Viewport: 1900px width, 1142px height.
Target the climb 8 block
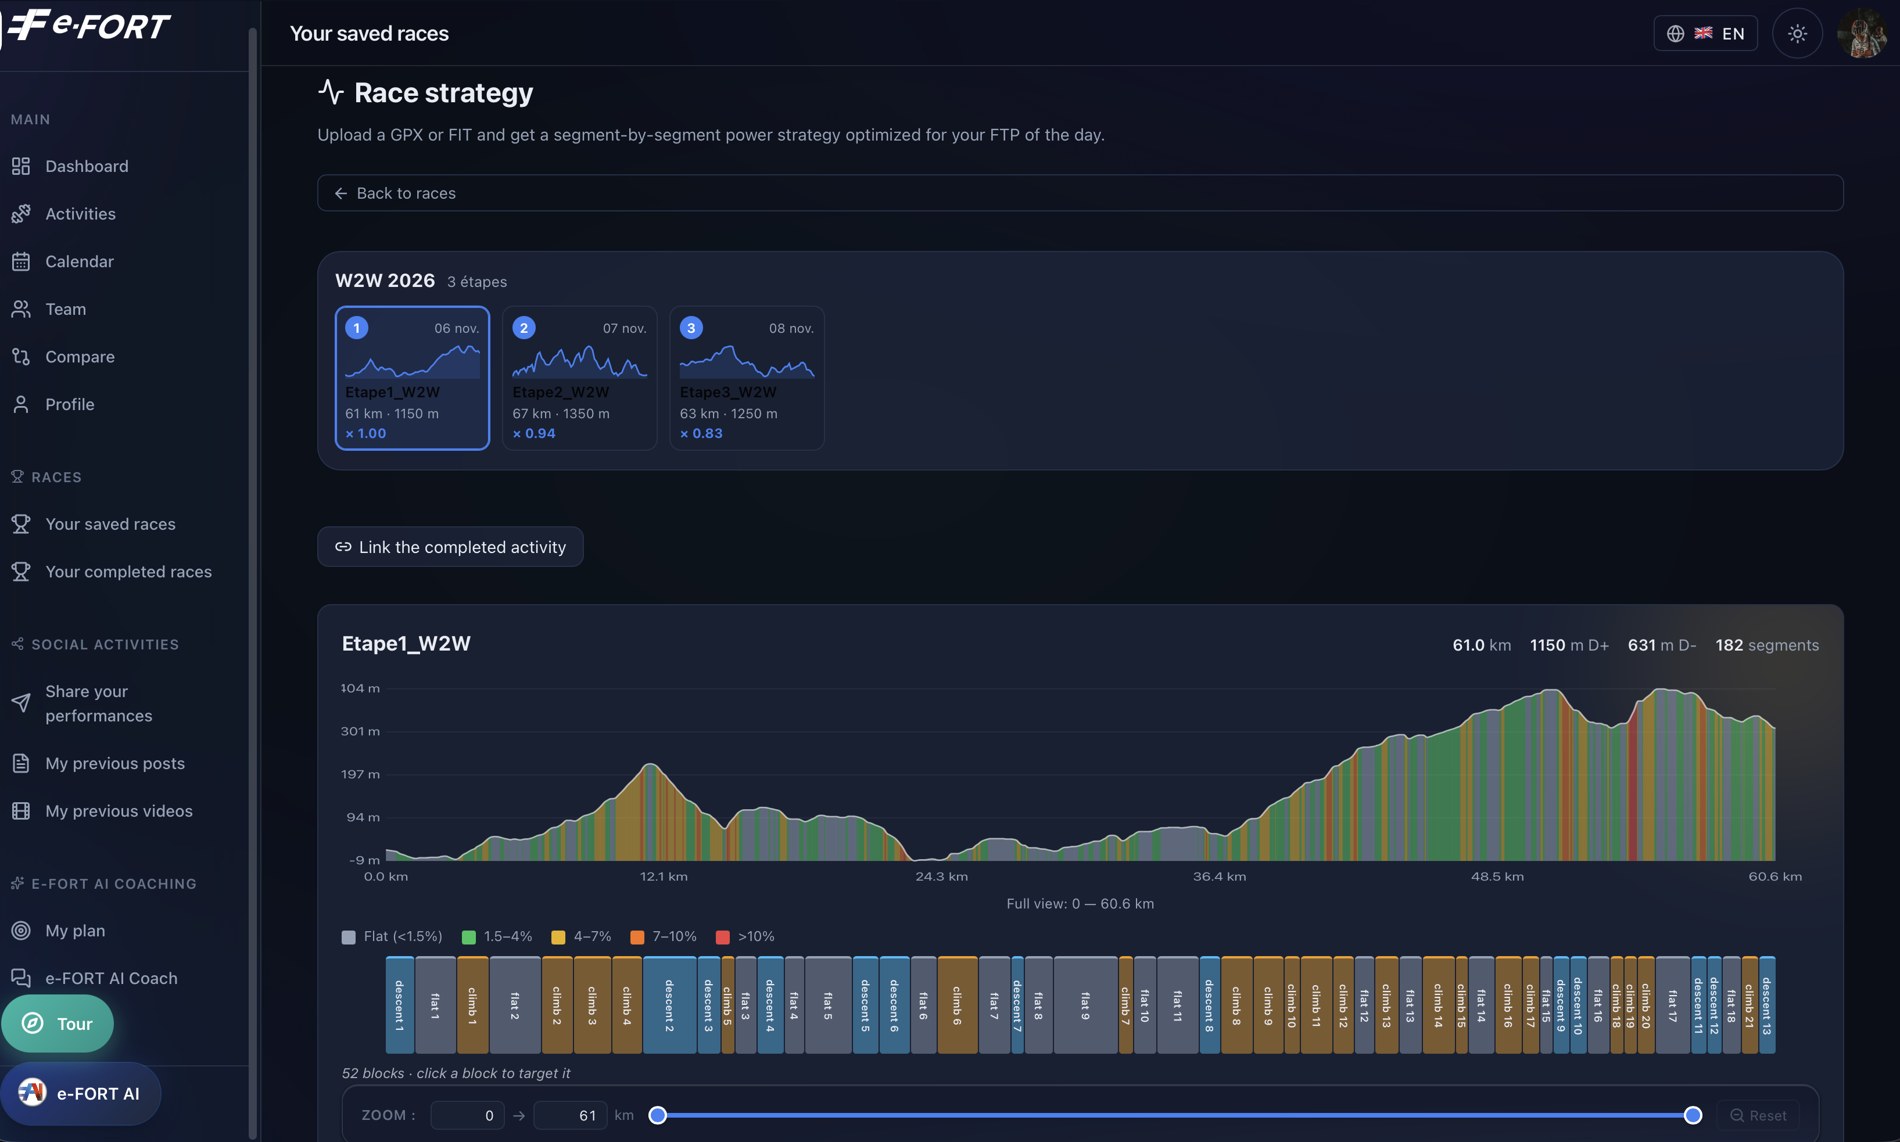tap(1237, 1005)
